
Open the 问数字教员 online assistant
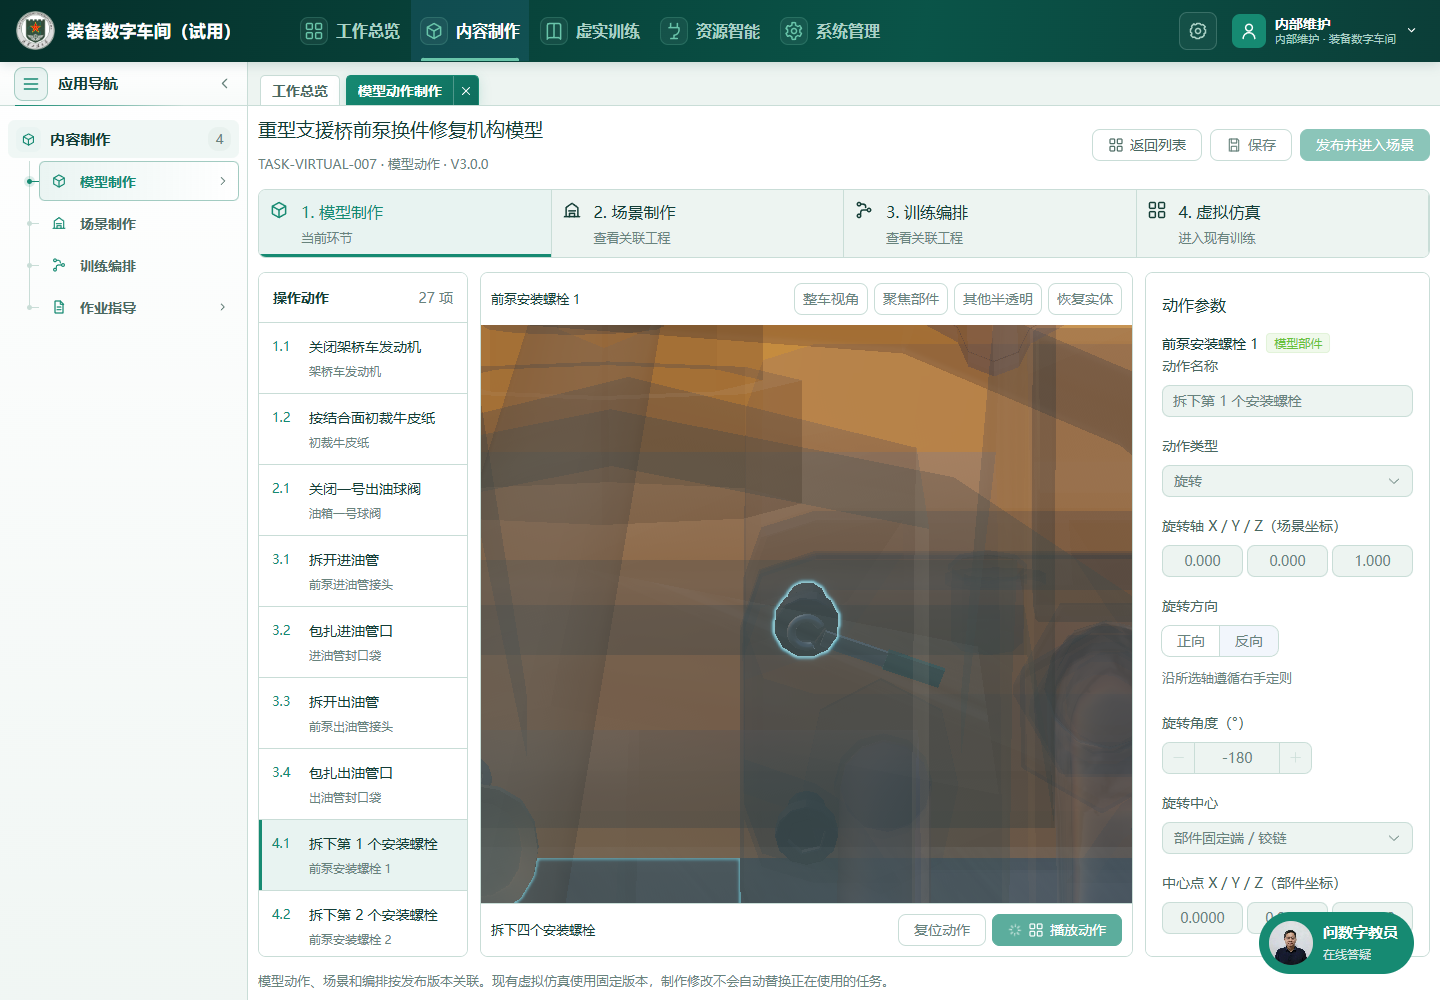click(x=1336, y=942)
